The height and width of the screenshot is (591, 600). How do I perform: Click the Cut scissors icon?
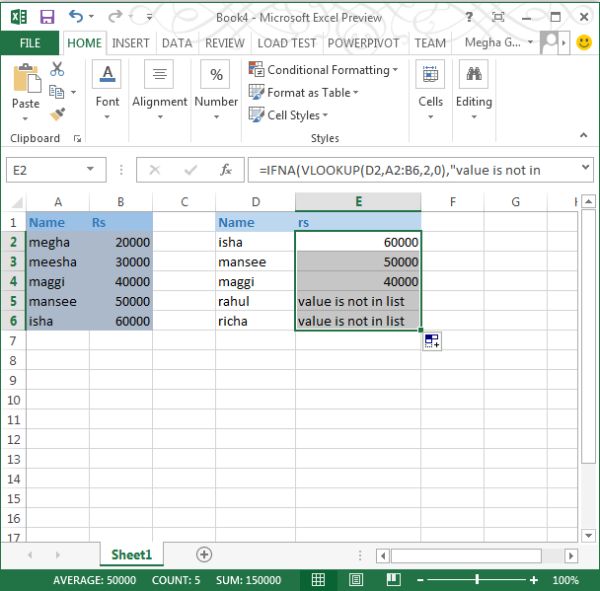57,69
